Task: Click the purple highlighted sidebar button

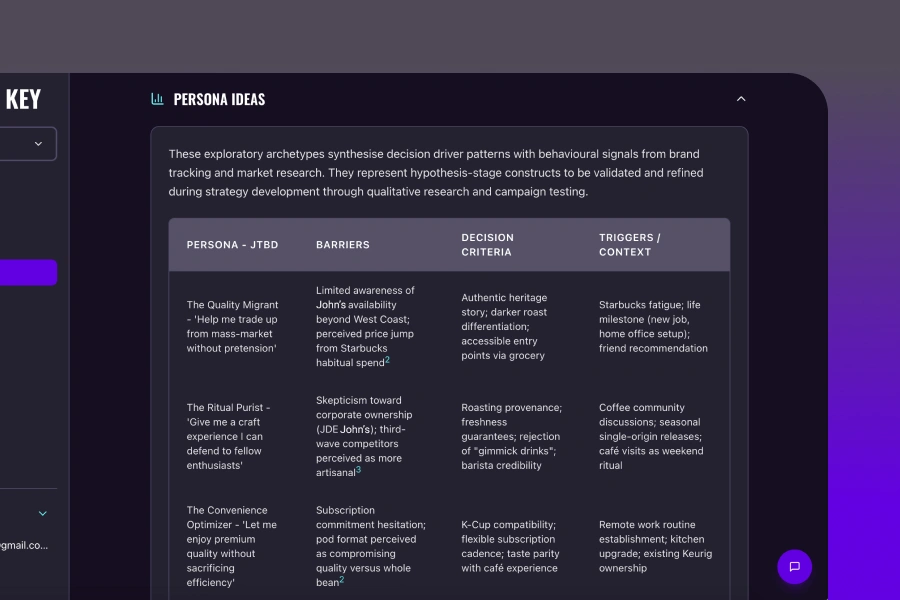Action: pyautogui.click(x=28, y=273)
